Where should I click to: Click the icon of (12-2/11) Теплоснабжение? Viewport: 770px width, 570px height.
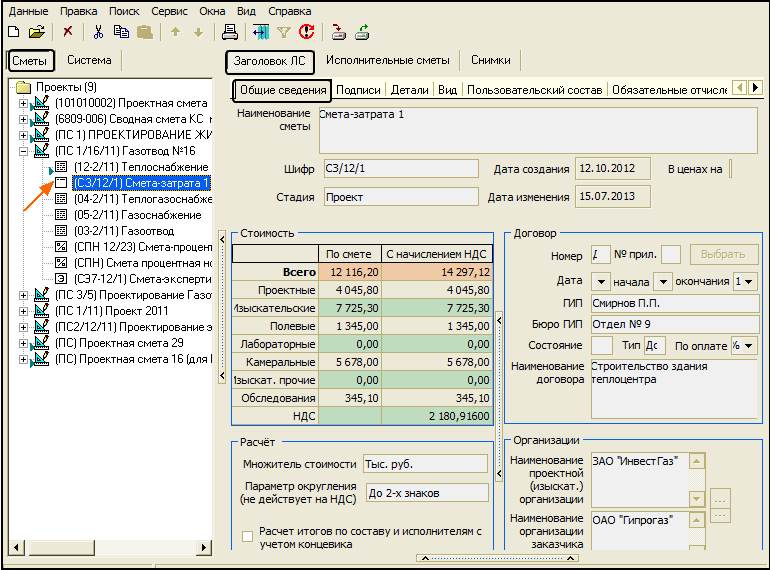click(x=61, y=167)
